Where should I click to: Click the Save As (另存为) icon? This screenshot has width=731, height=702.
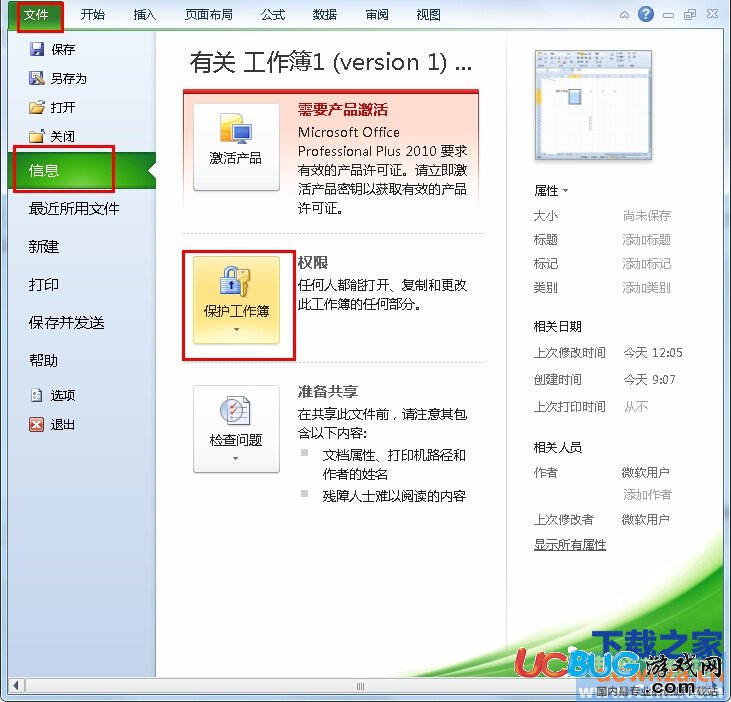click(36, 78)
